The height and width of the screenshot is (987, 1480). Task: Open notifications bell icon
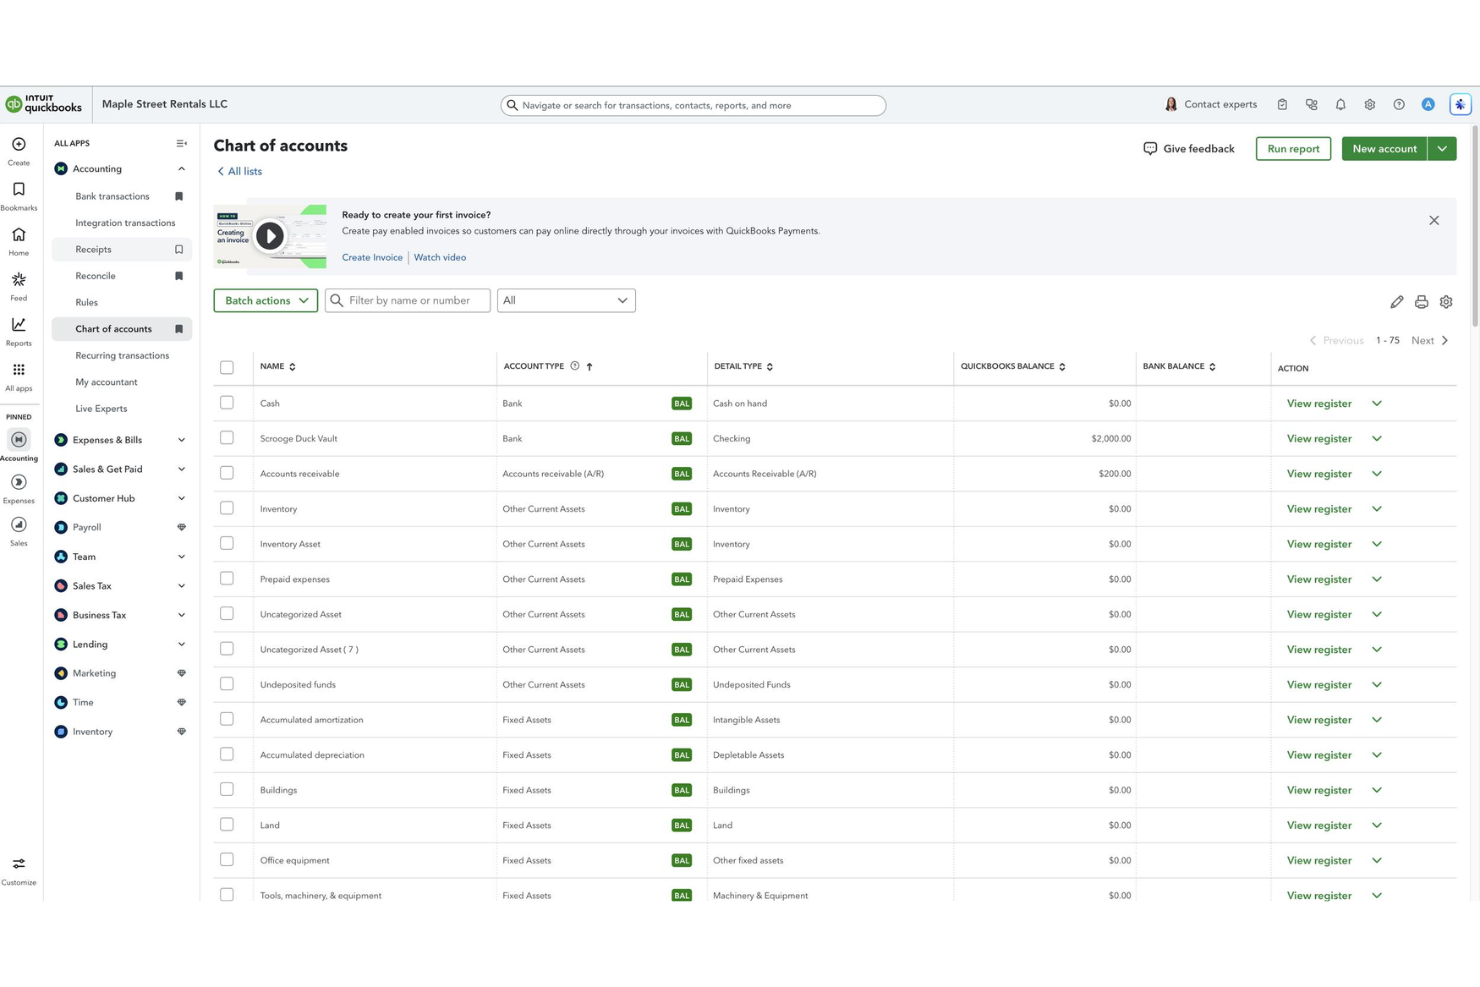[1340, 104]
